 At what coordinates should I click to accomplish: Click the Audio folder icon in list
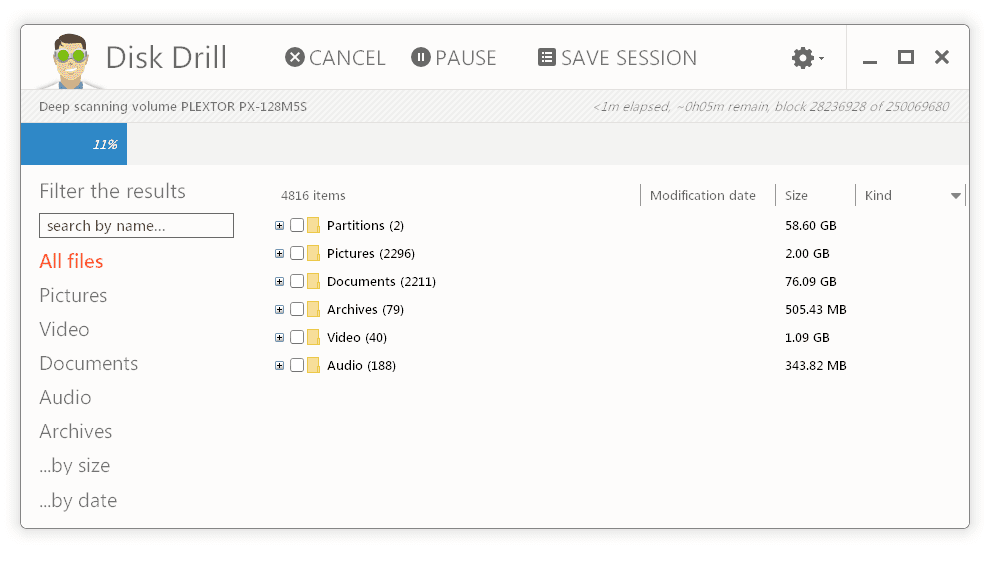(x=313, y=365)
